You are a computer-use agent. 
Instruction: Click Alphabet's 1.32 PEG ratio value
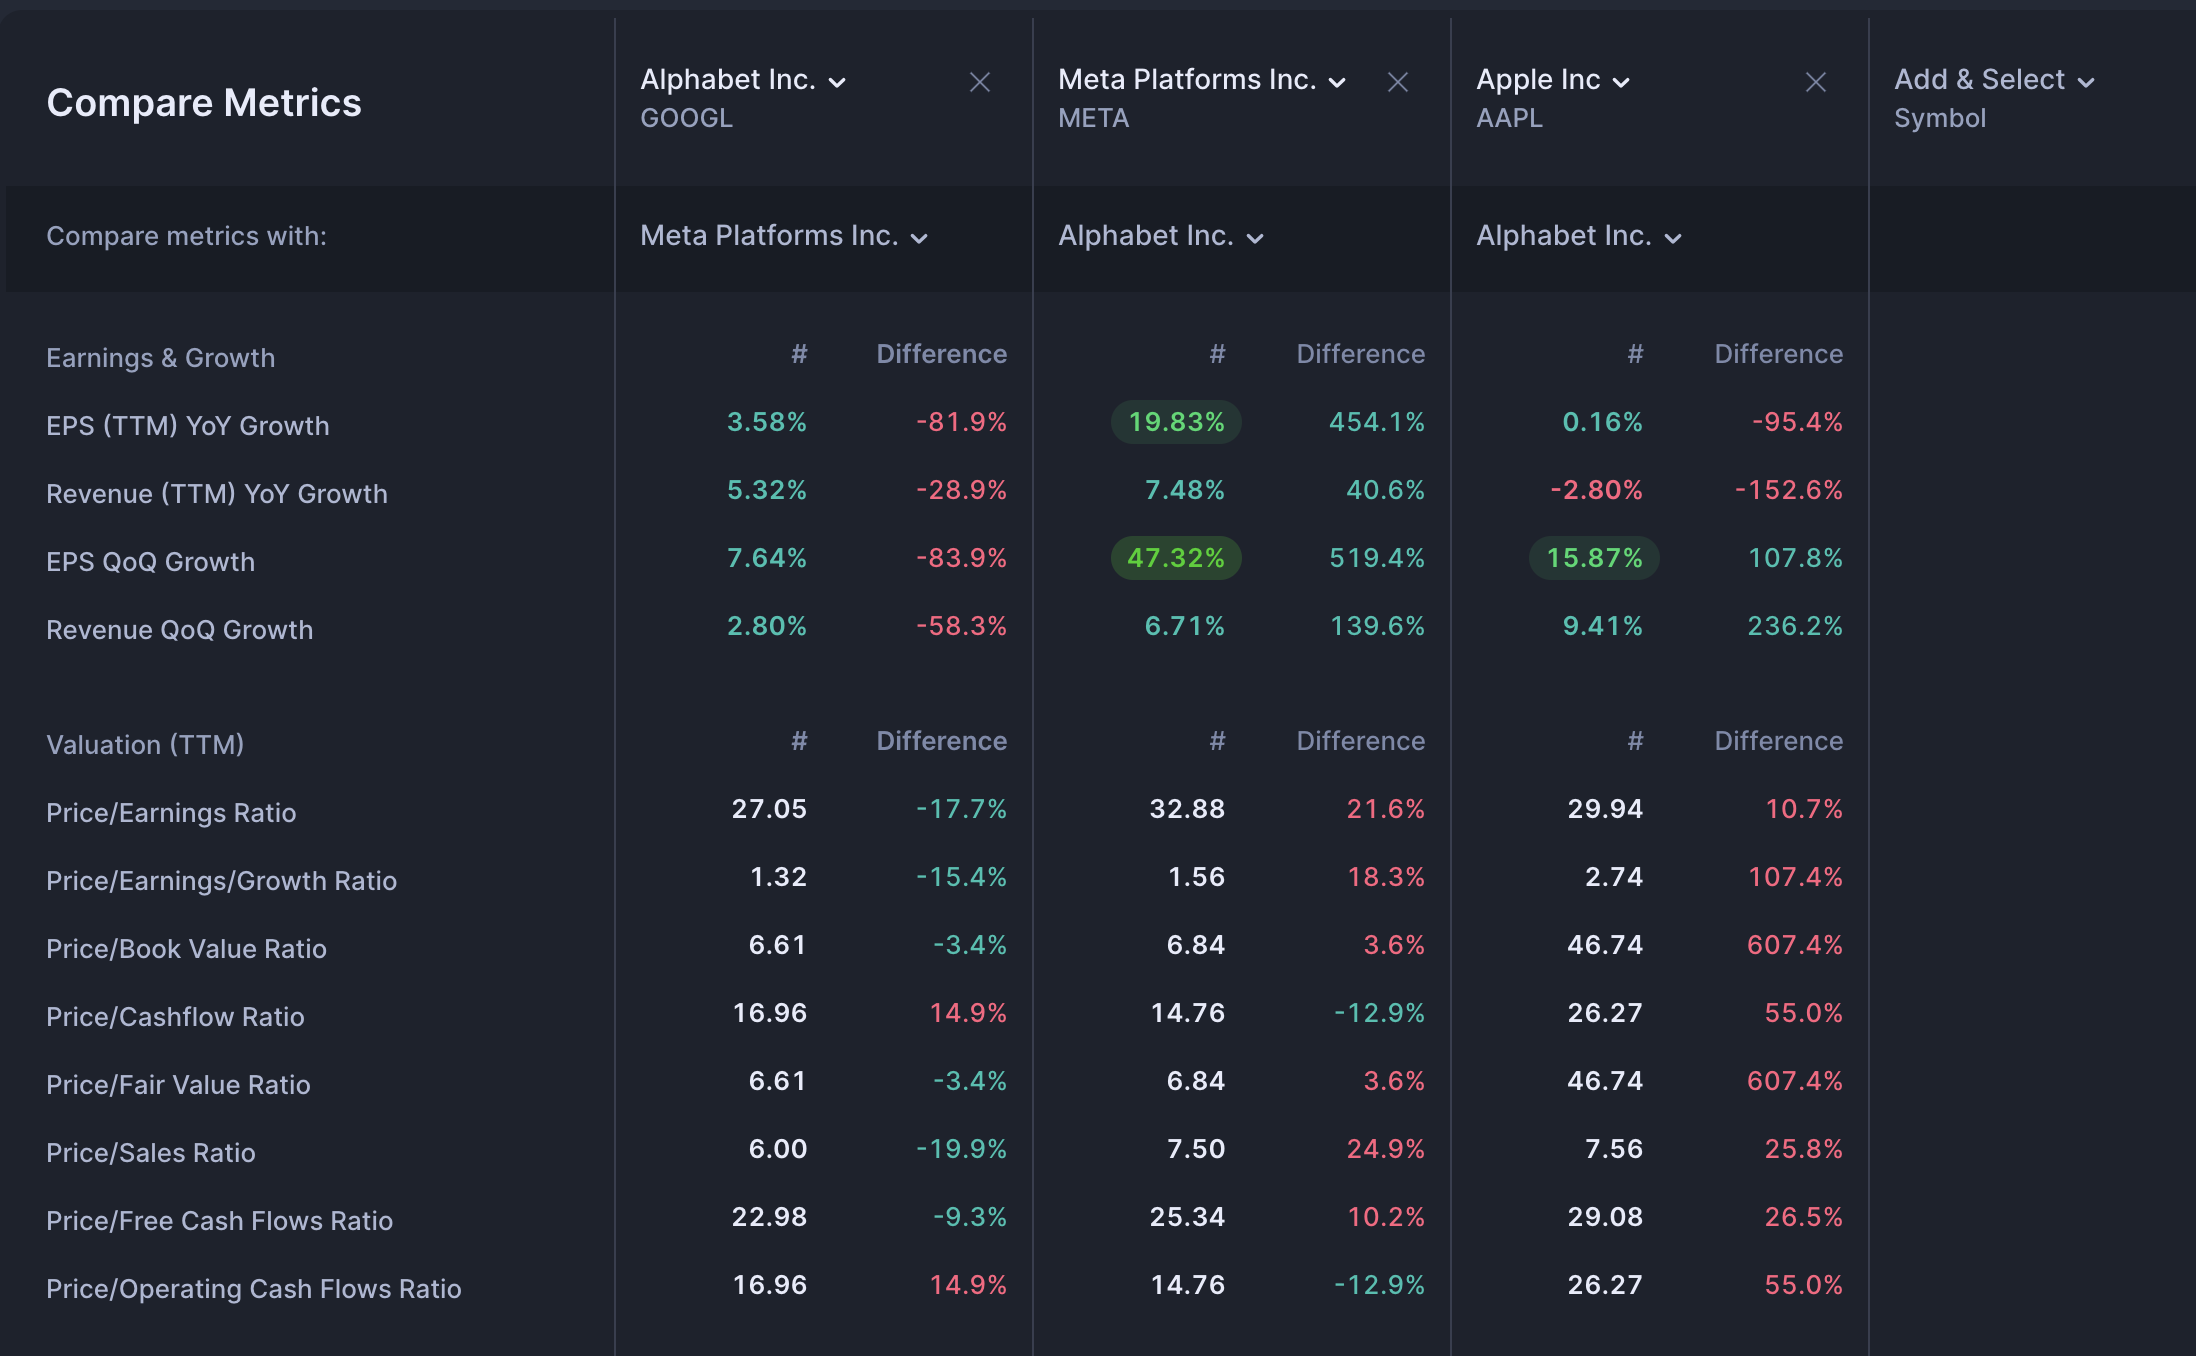click(x=778, y=877)
